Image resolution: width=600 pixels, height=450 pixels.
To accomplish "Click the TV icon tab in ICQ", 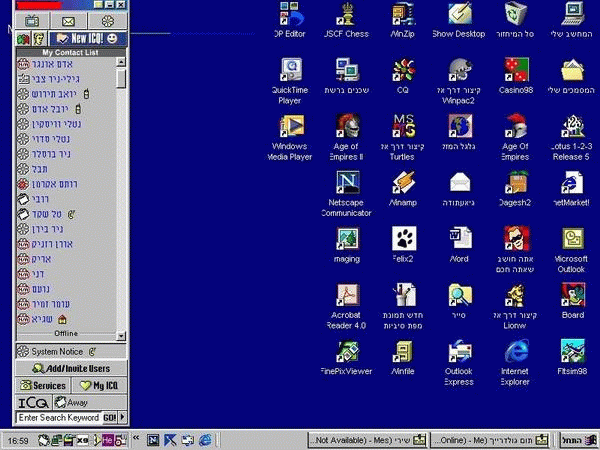I will click(x=32, y=21).
